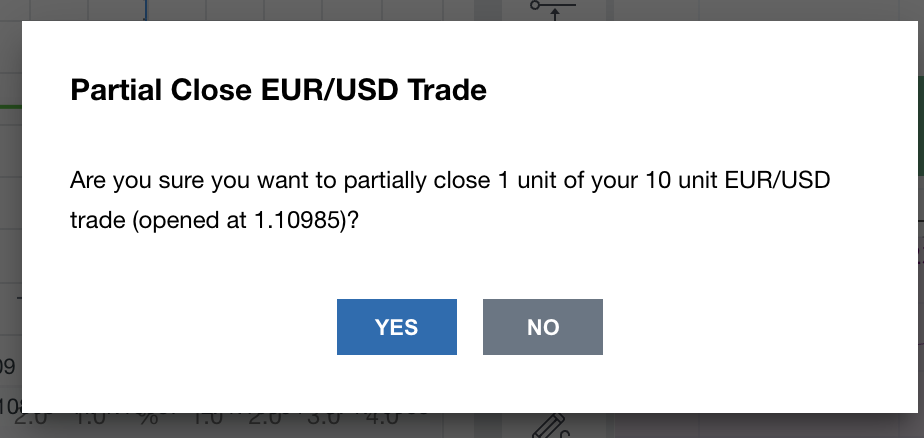This screenshot has width=924, height=438.
Task: Click the leftmost 2.0 axis label
Action: (x=31, y=417)
